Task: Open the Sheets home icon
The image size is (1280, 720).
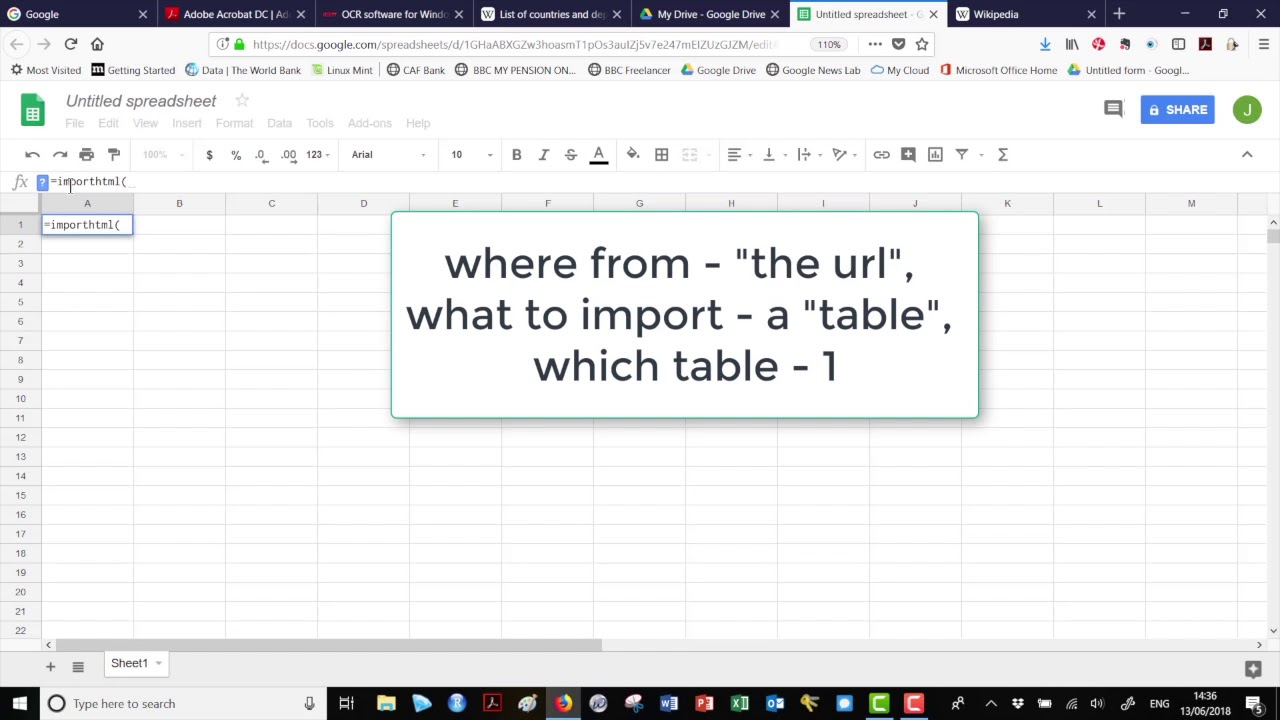Action: (33, 110)
